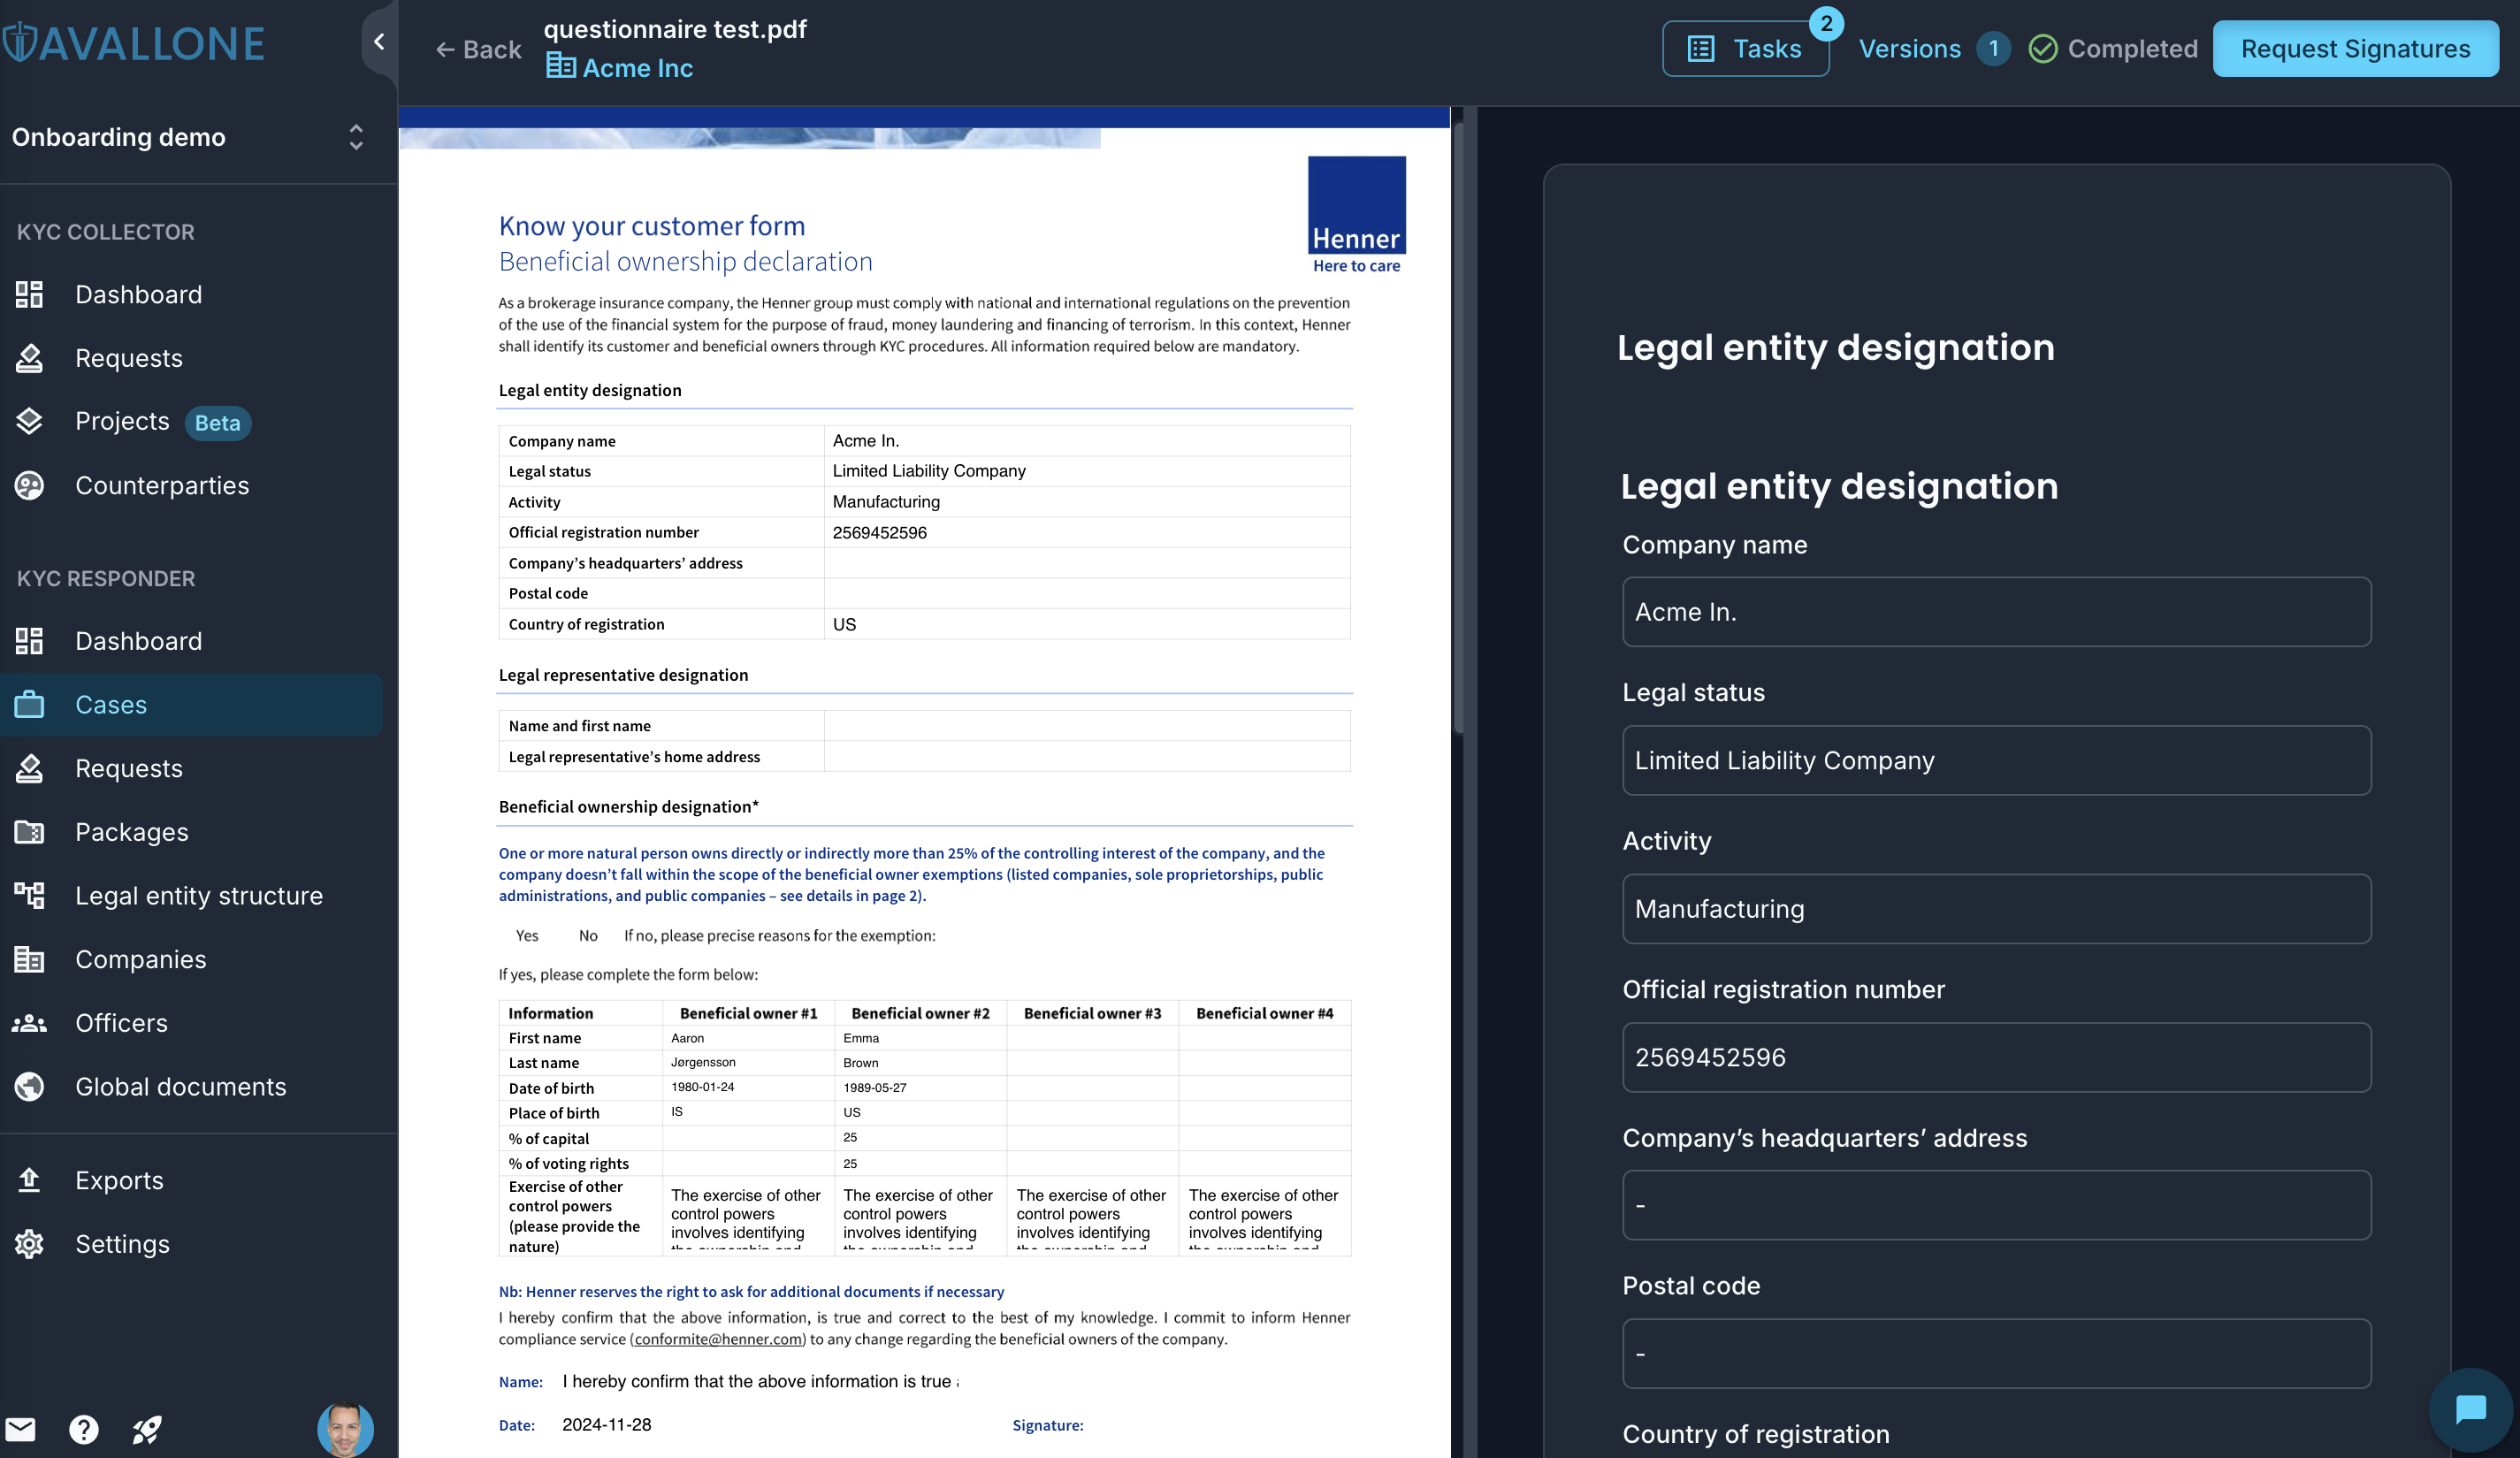The height and width of the screenshot is (1458, 2520).
Task: Click the Avallone logo
Action: tap(133, 43)
